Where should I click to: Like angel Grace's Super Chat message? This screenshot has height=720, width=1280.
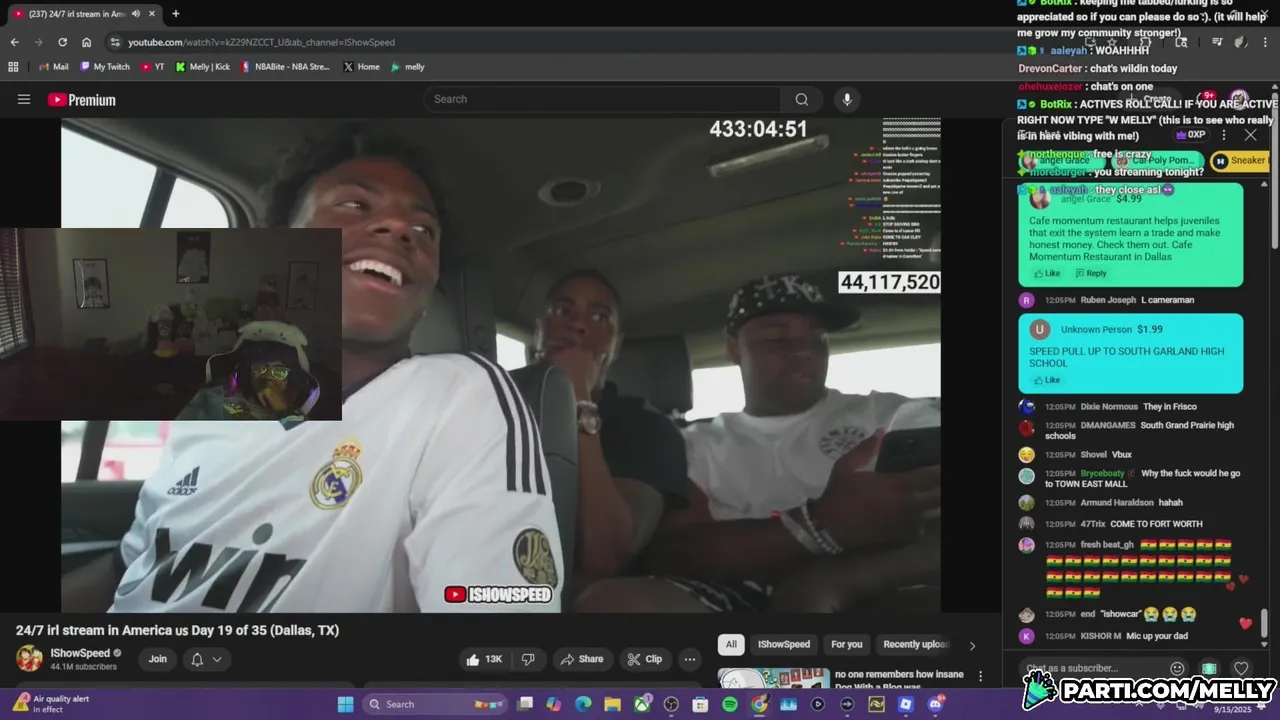(1047, 273)
